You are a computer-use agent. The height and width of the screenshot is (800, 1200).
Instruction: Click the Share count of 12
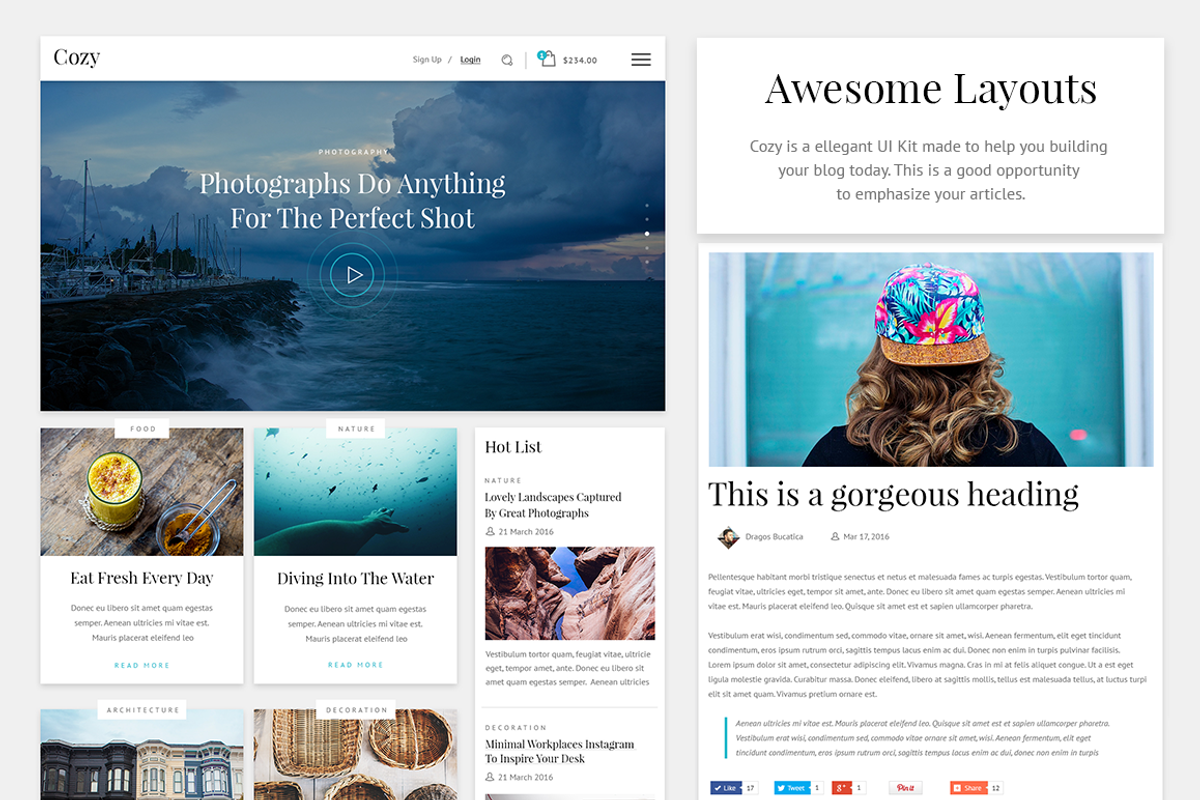click(x=996, y=788)
